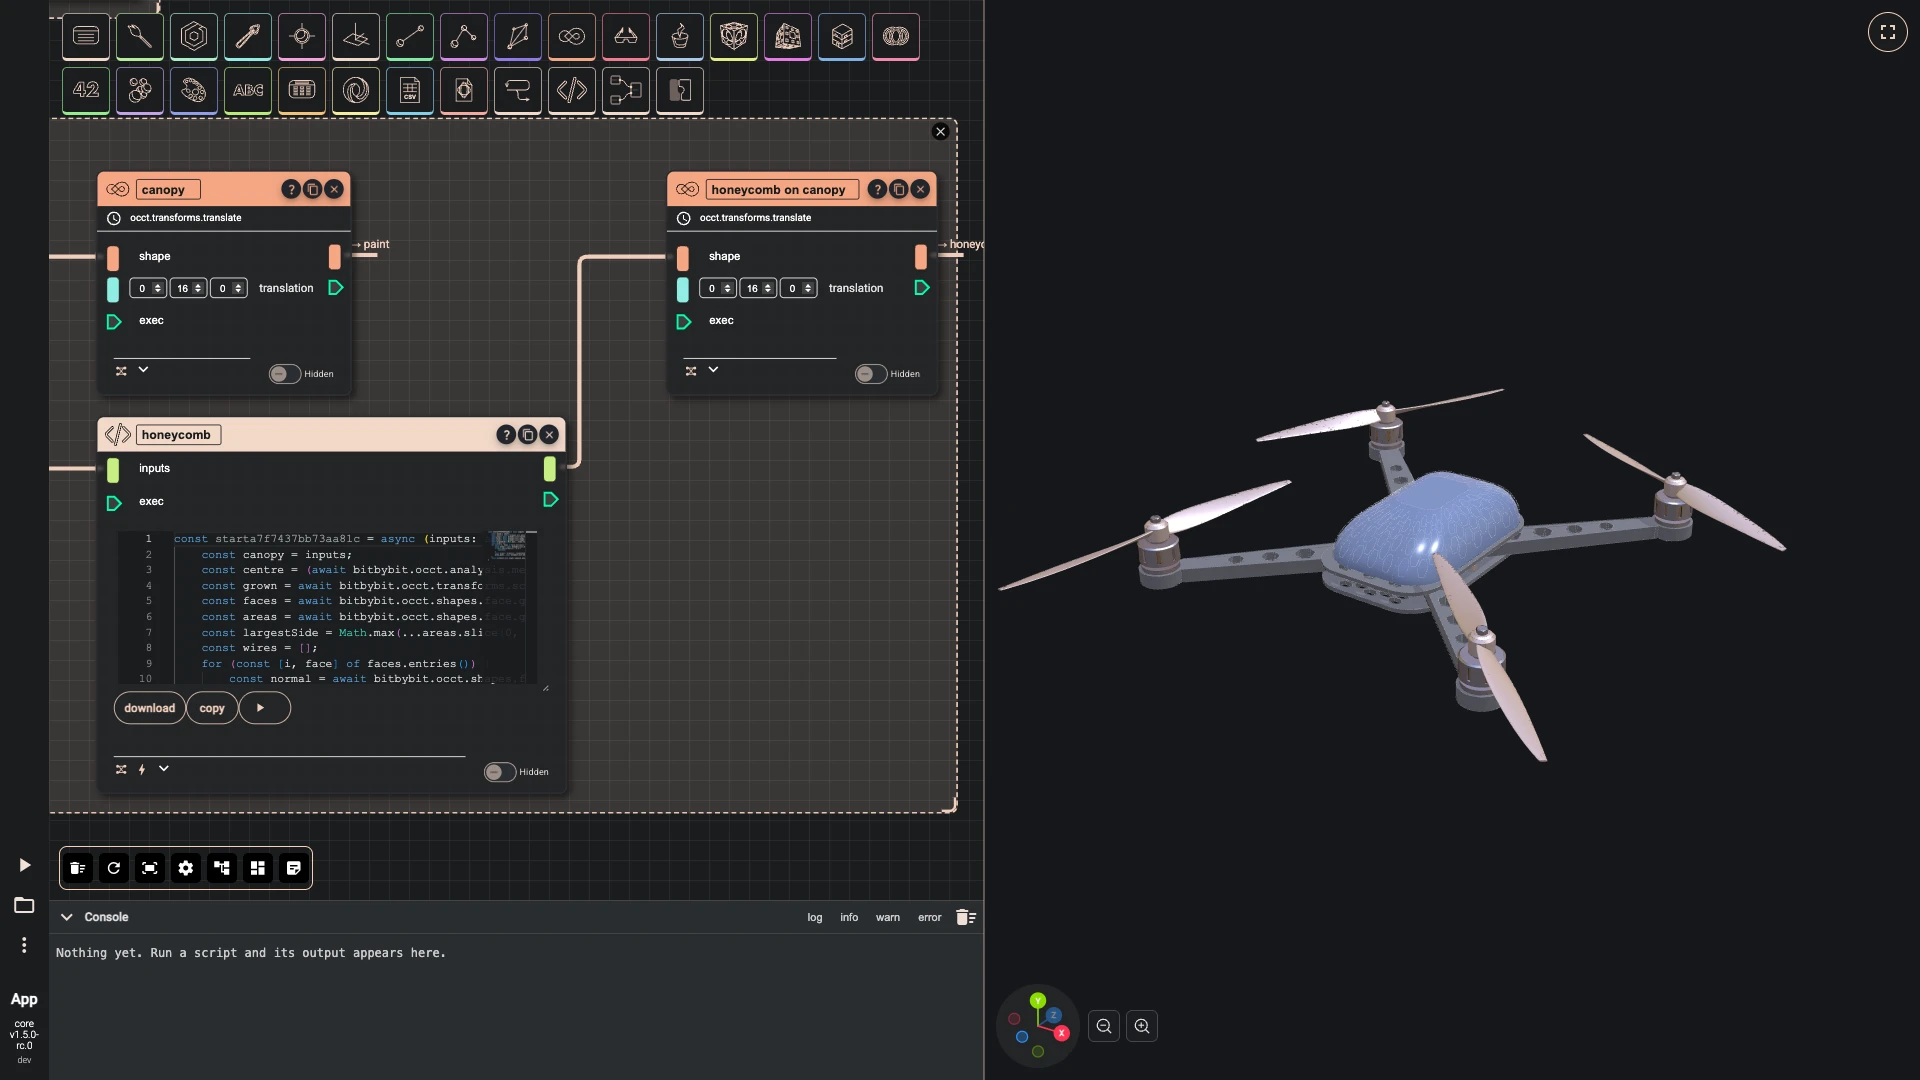Open the calendar grid category icon

click(302, 90)
